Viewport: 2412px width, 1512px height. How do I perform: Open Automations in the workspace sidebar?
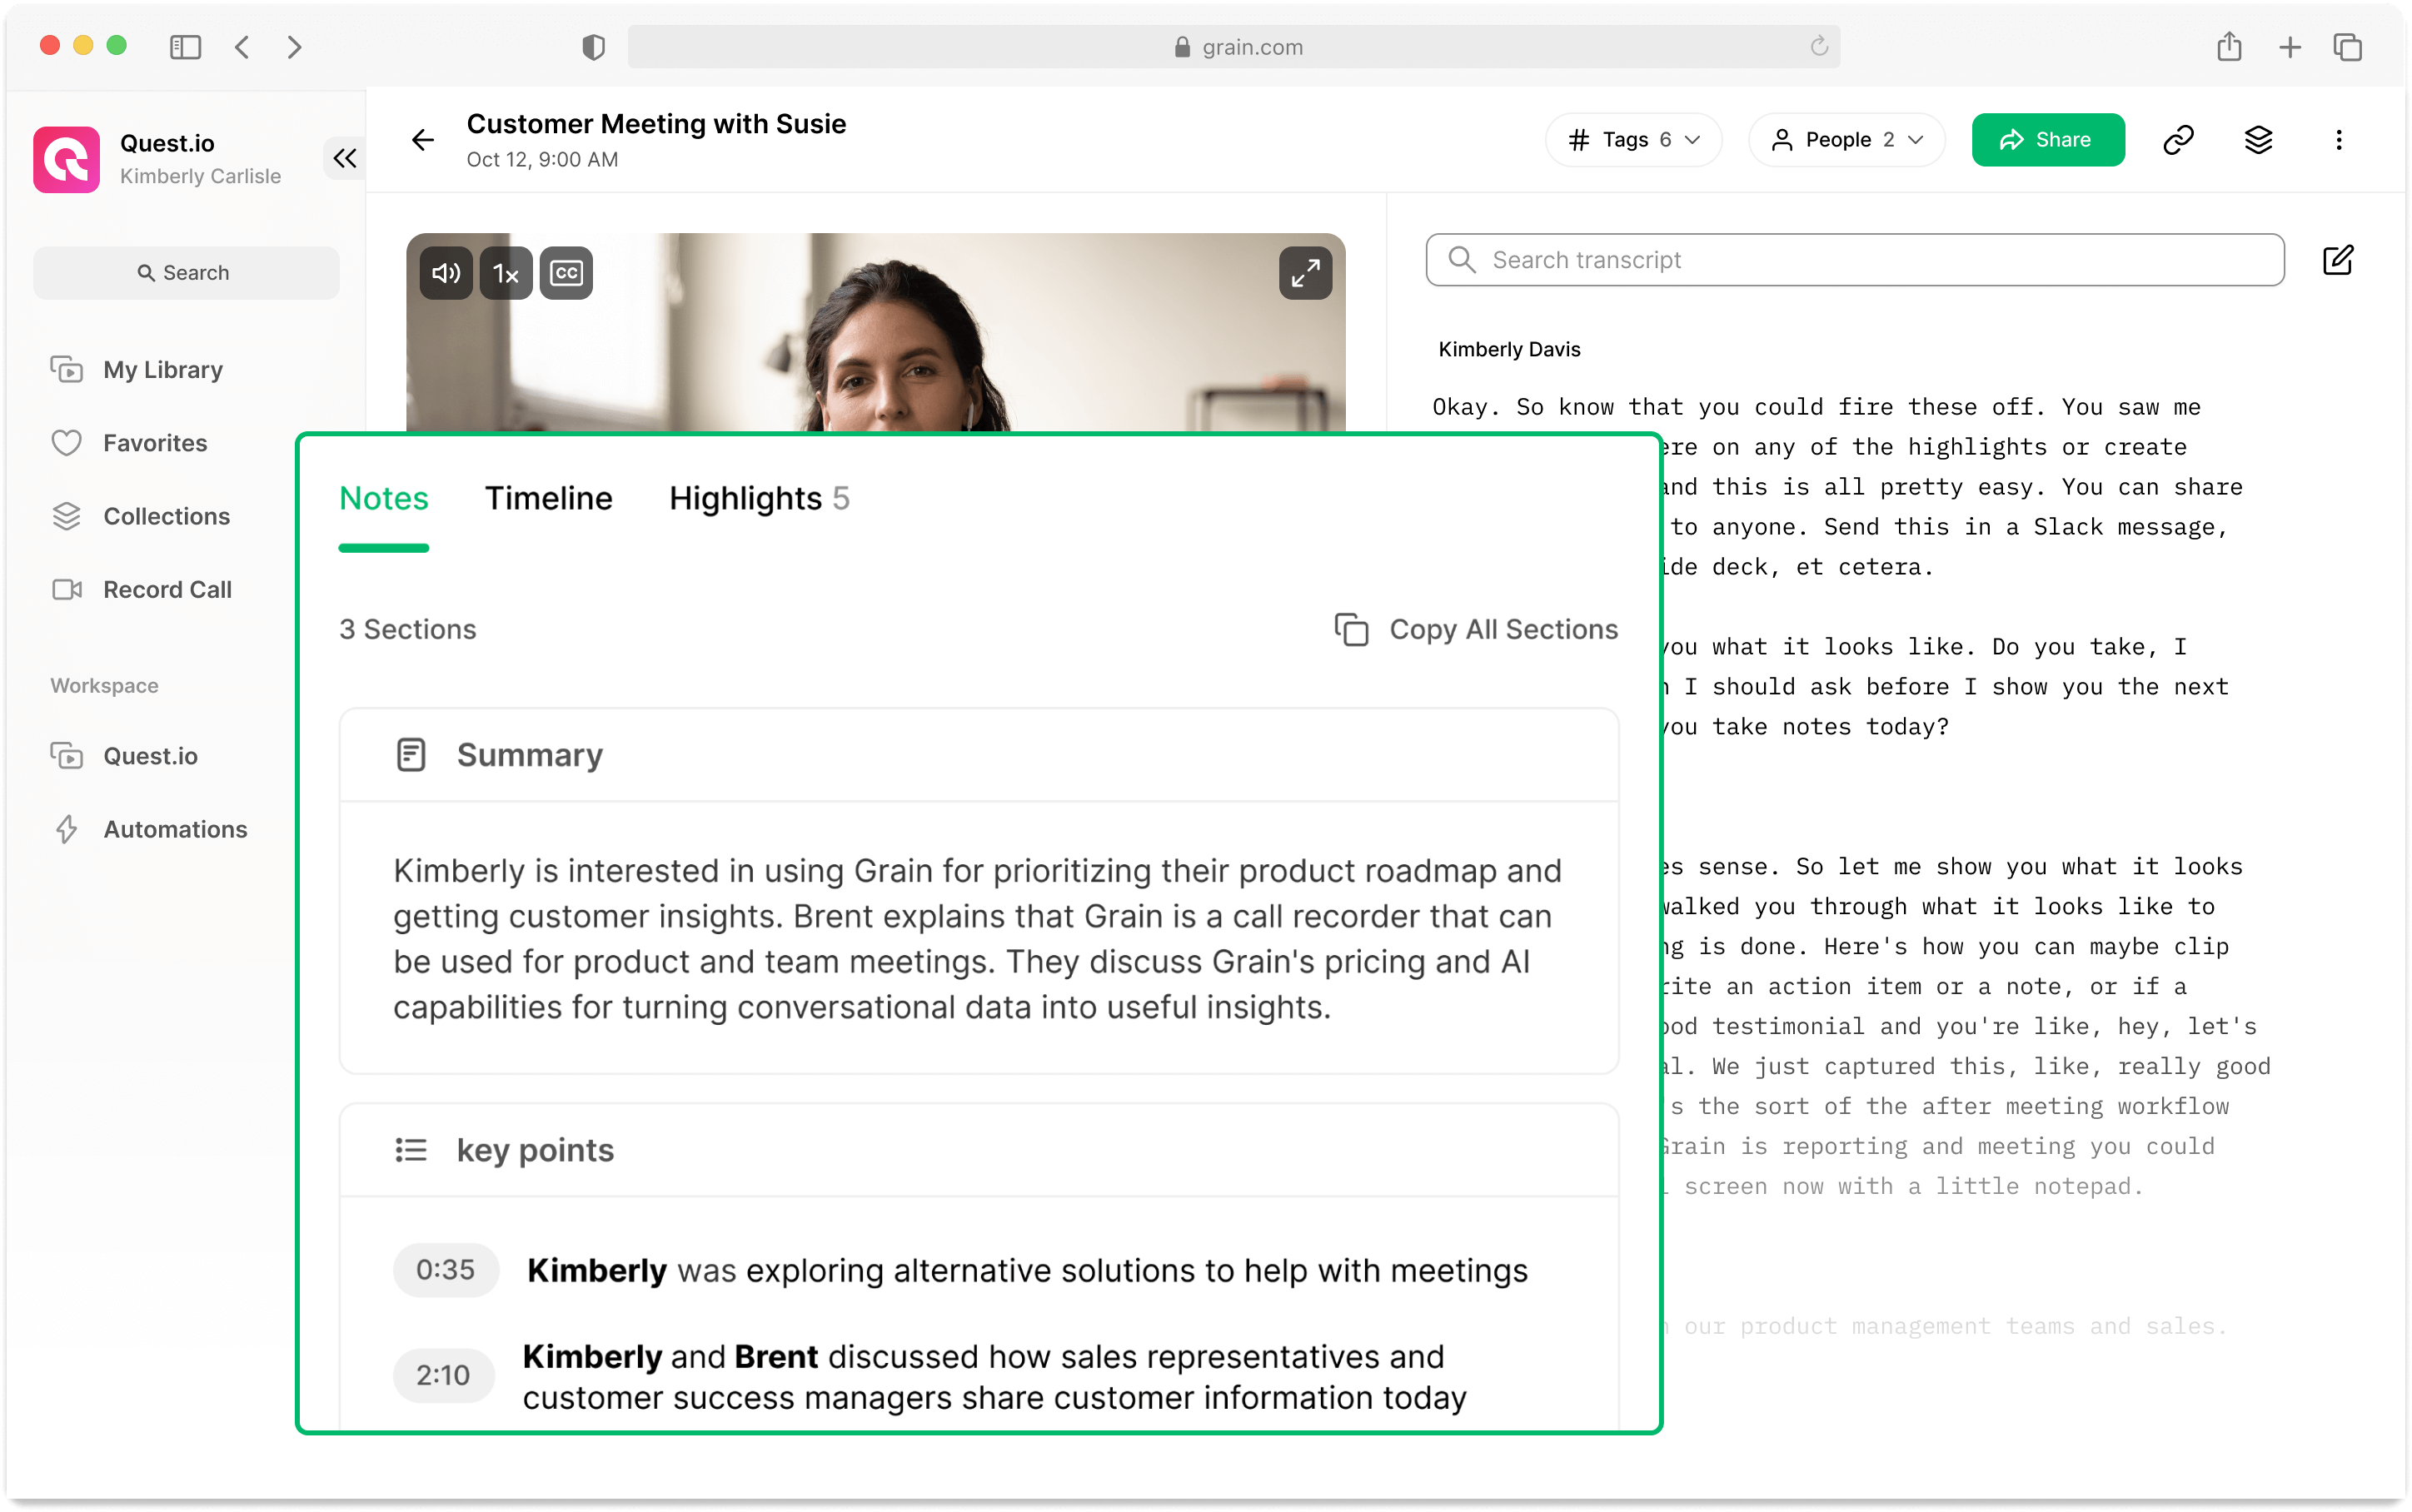point(175,829)
